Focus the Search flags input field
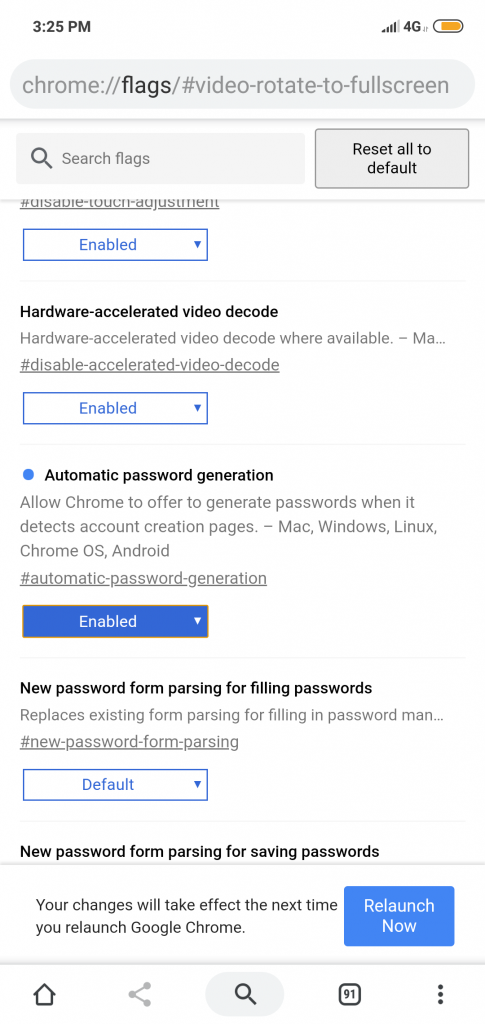 point(161,159)
